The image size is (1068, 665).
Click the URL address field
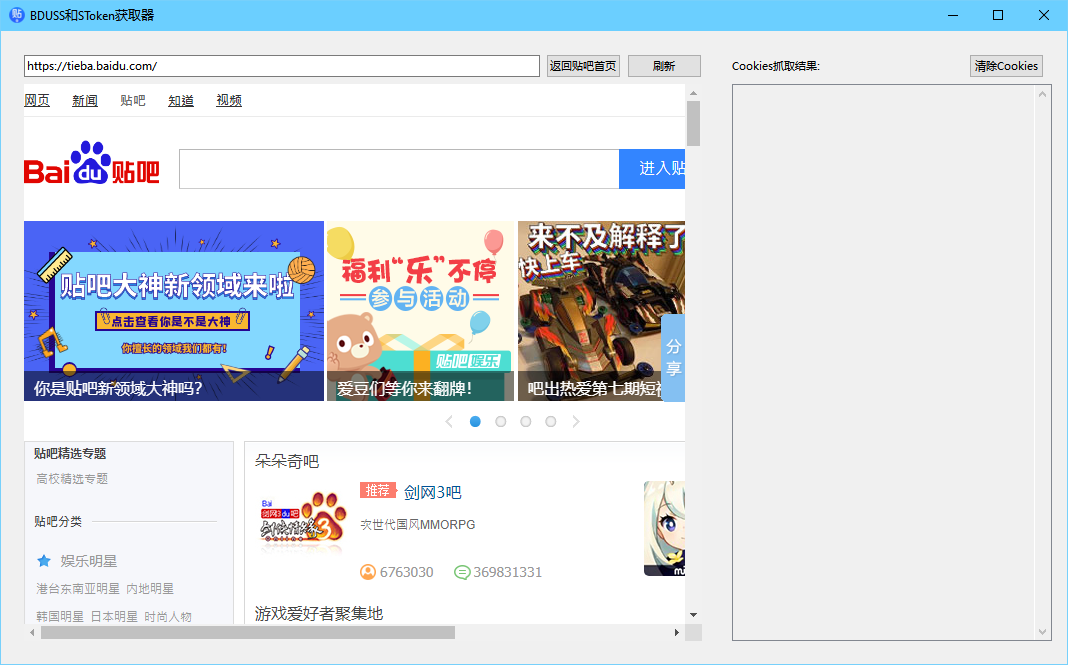point(282,66)
